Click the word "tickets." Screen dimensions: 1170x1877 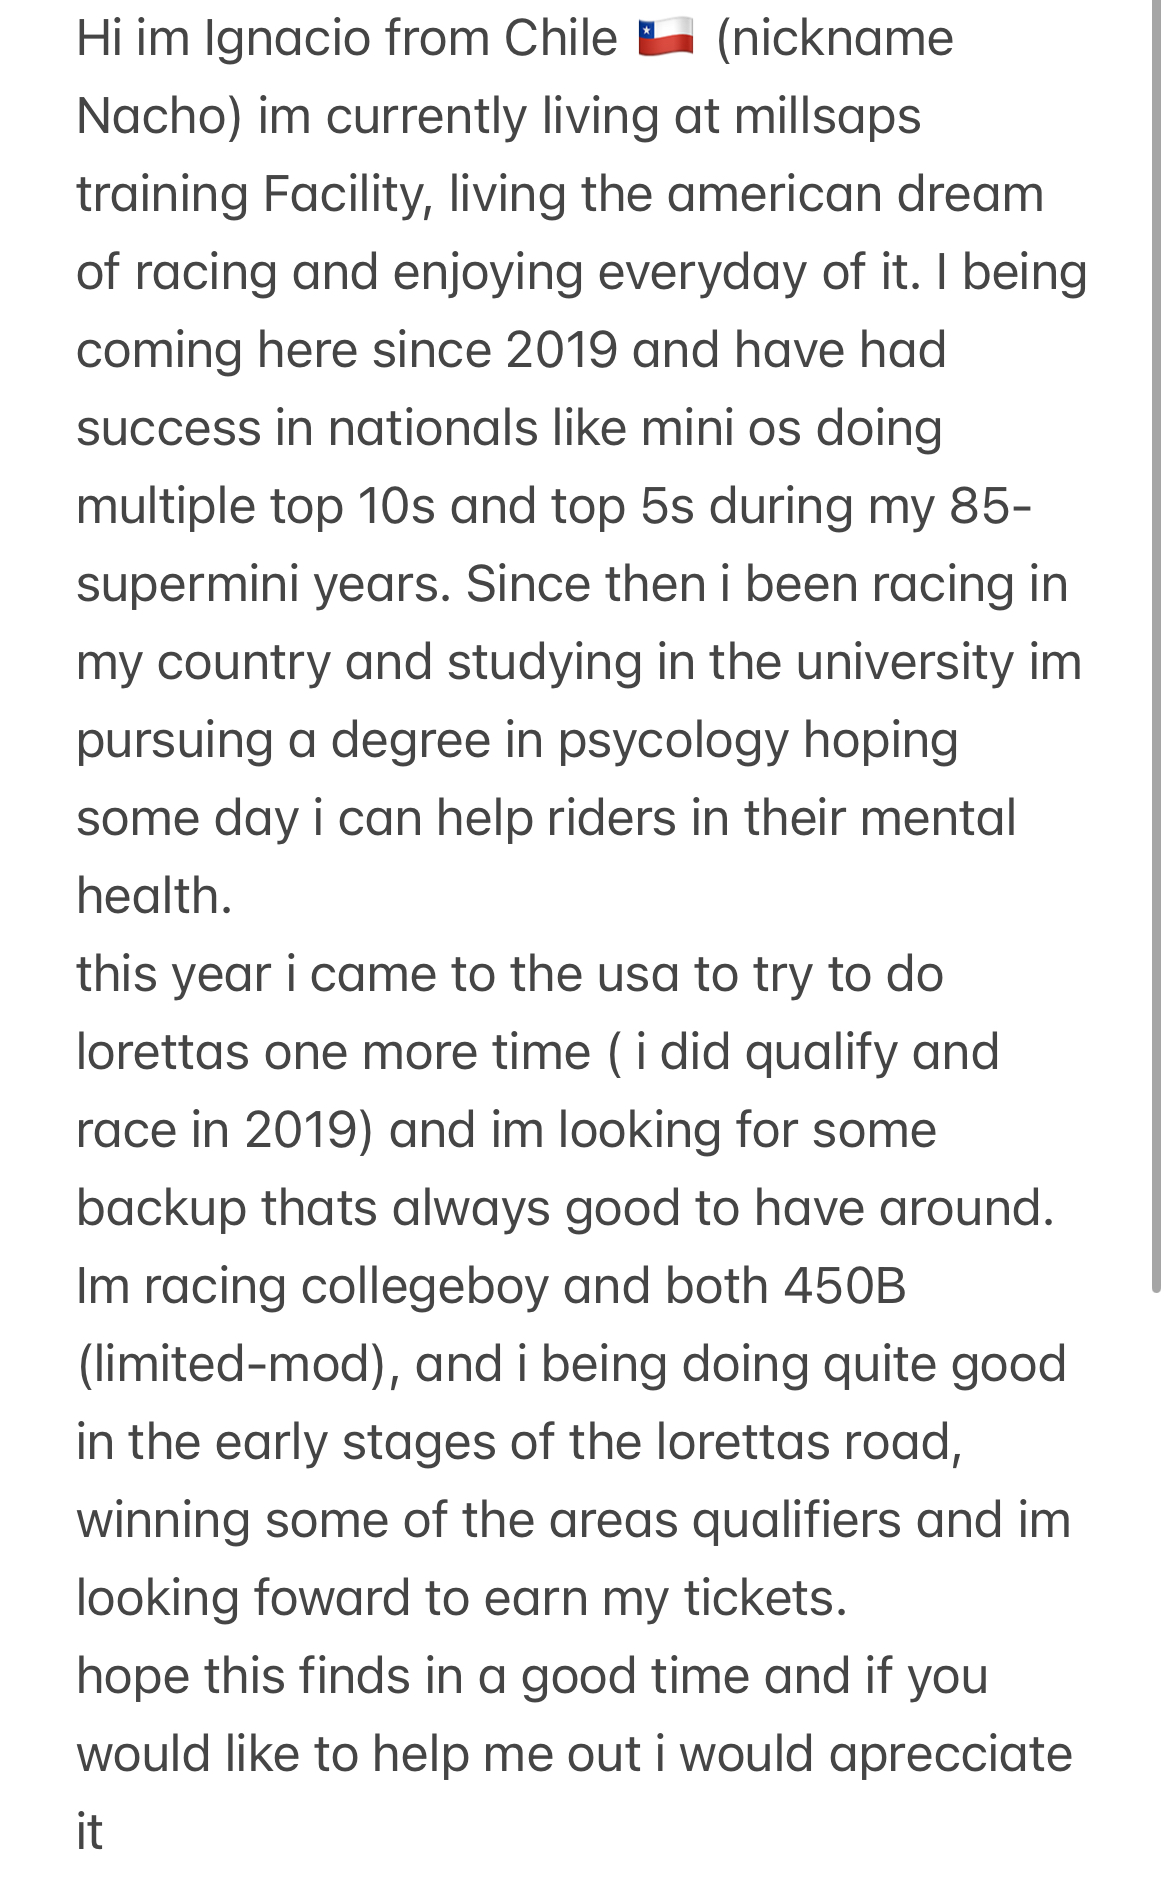(x=765, y=1599)
